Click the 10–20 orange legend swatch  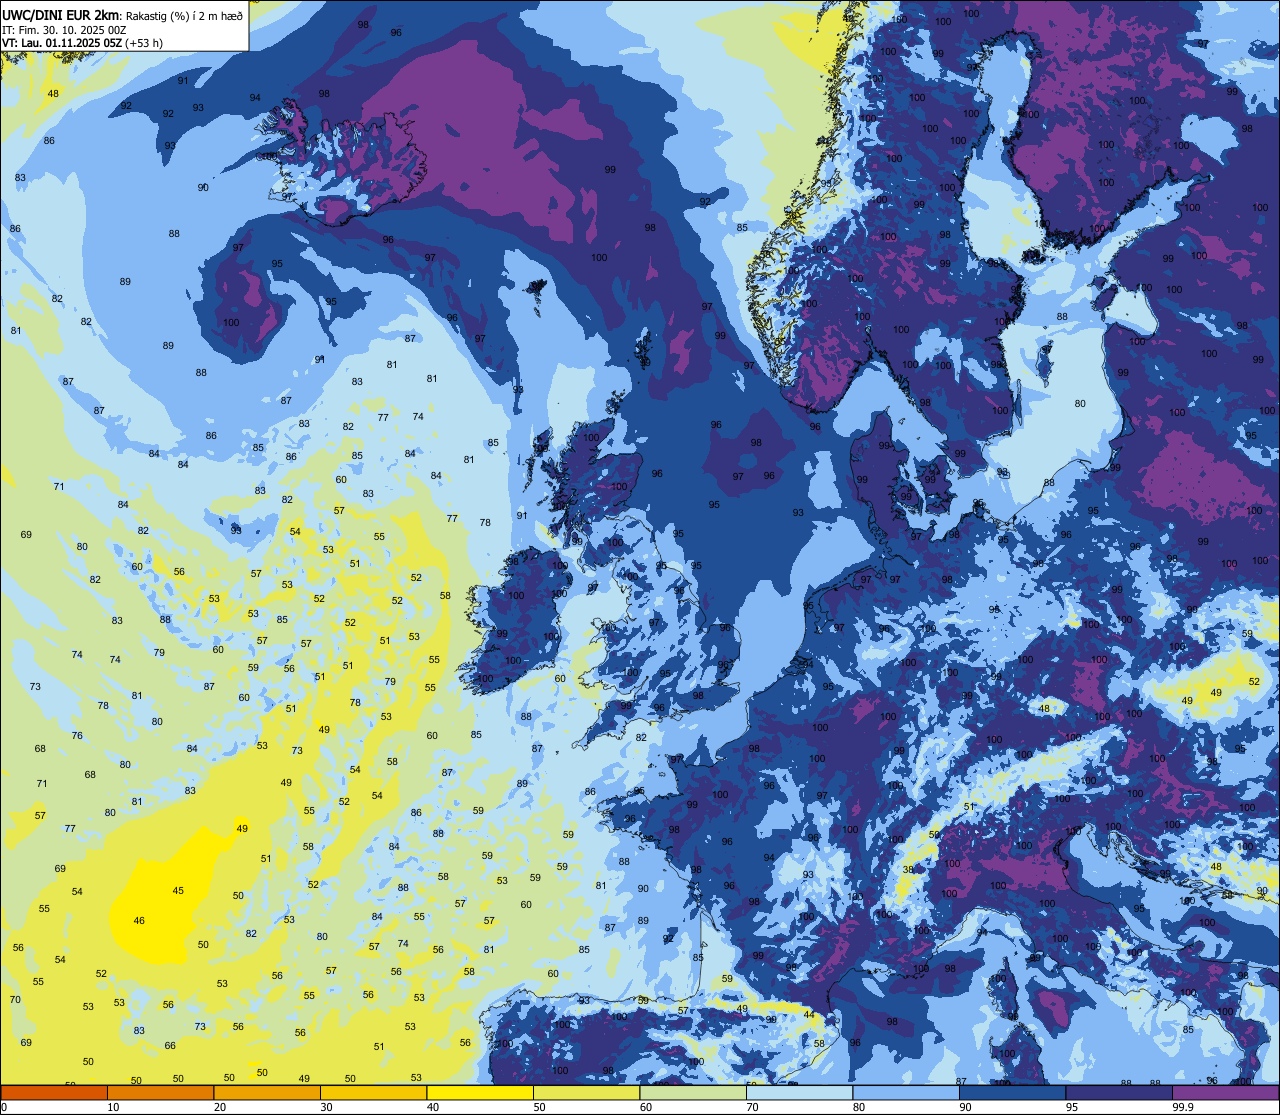[160, 1092]
